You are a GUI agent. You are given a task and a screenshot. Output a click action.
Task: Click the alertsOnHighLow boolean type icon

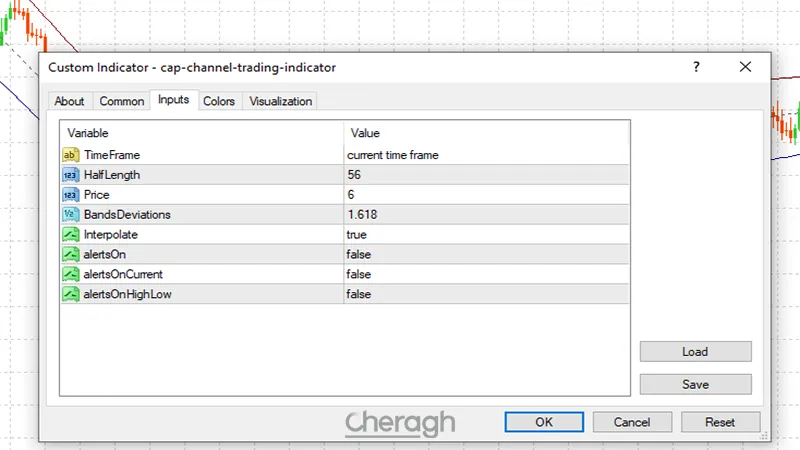(70, 294)
